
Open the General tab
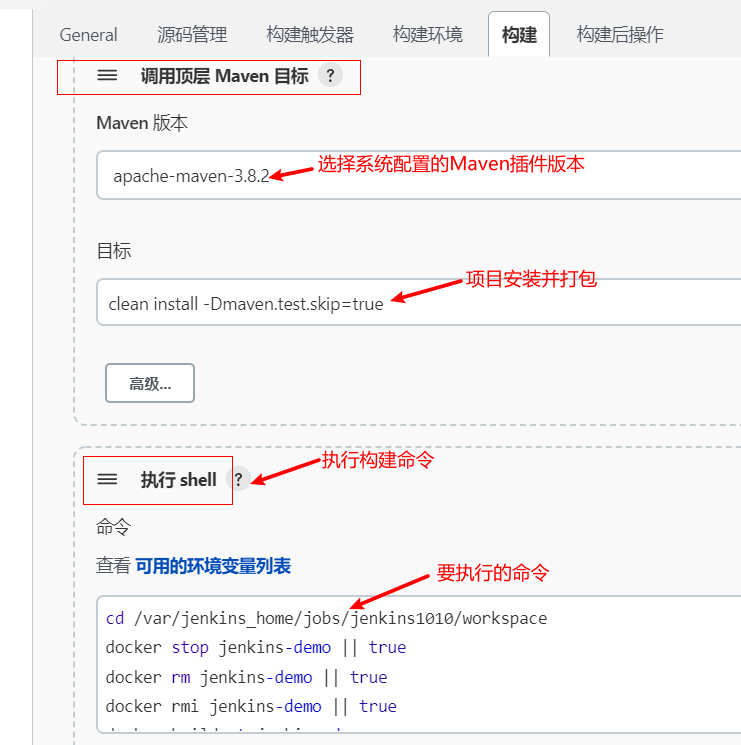point(88,35)
